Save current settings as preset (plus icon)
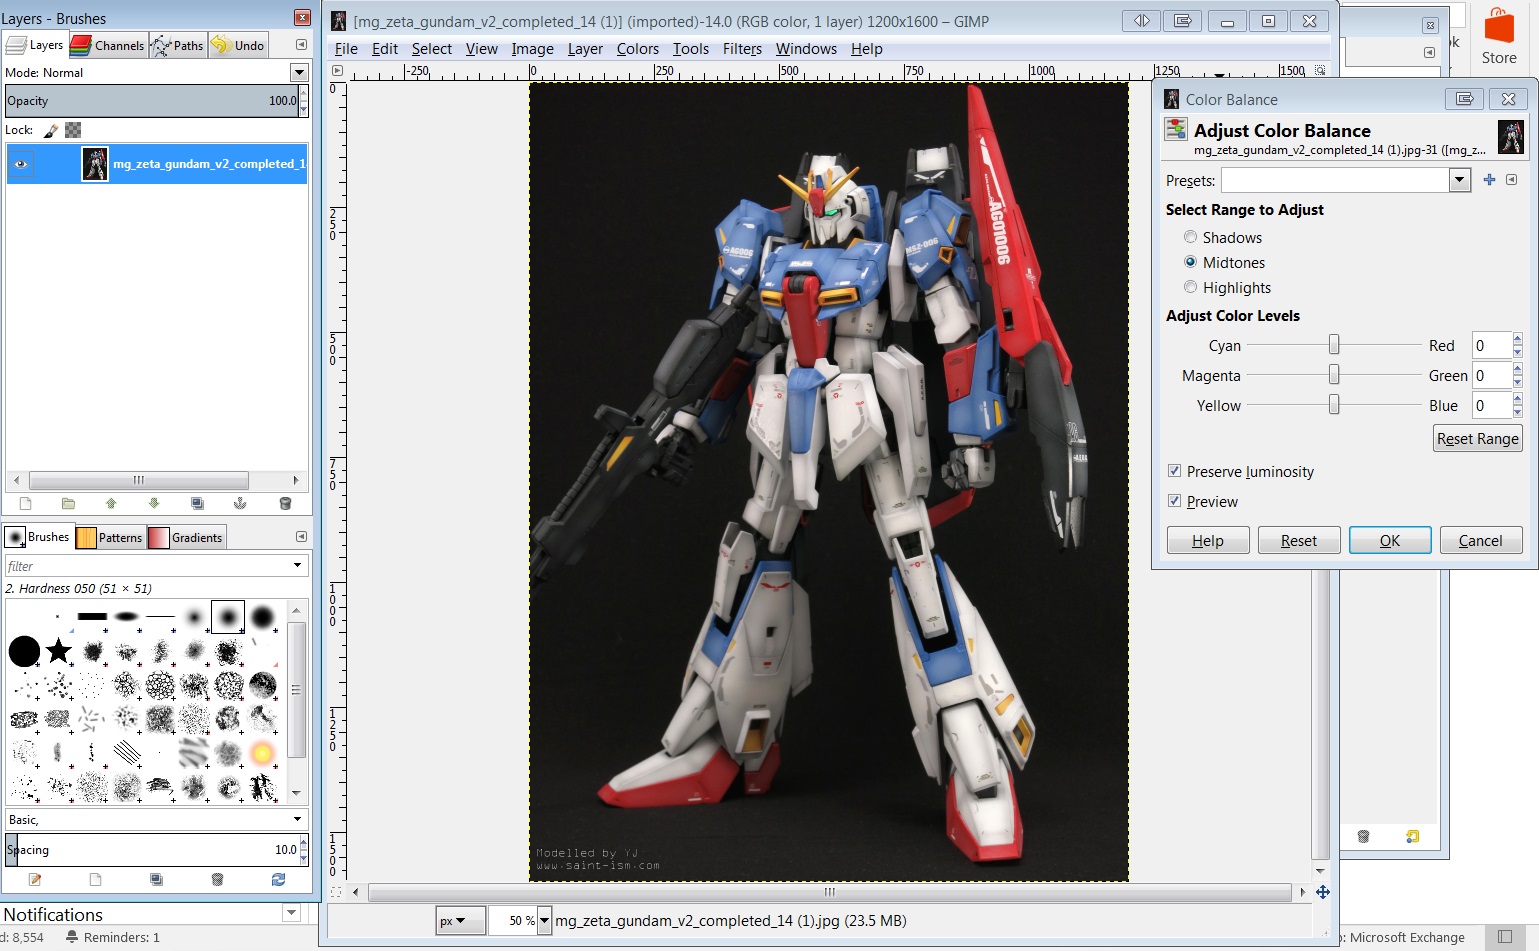The height and width of the screenshot is (951, 1539). coord(1489,180)
